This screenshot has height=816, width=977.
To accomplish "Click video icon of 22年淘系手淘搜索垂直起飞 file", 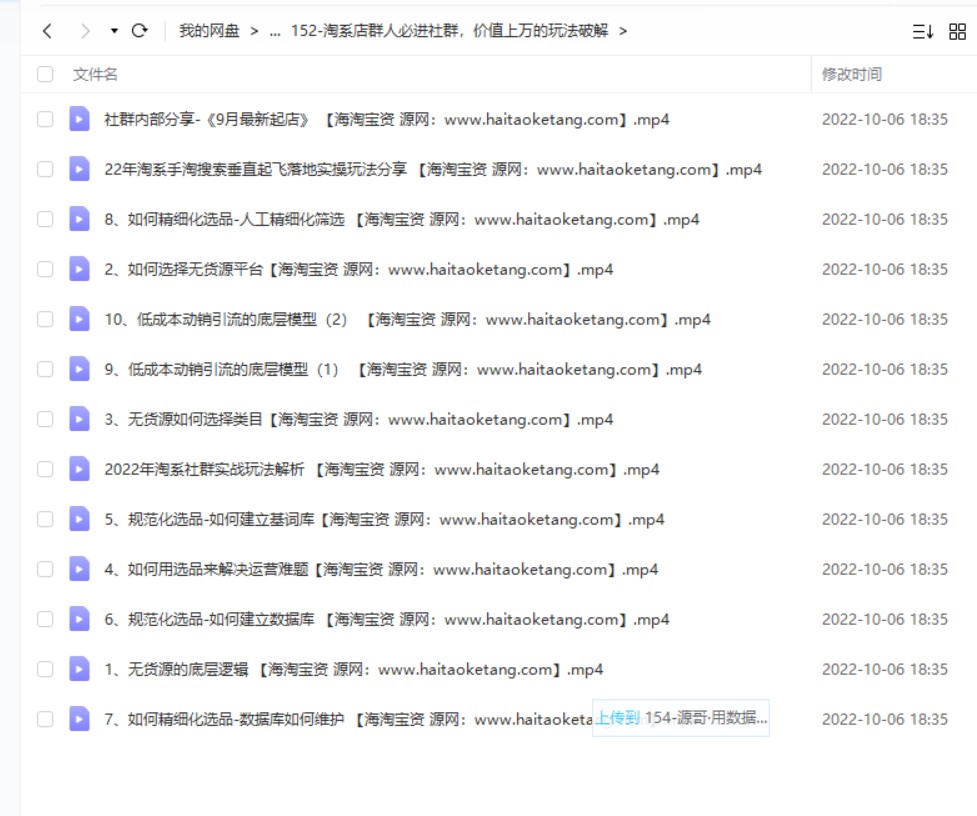I will click(x=79, y=169).
